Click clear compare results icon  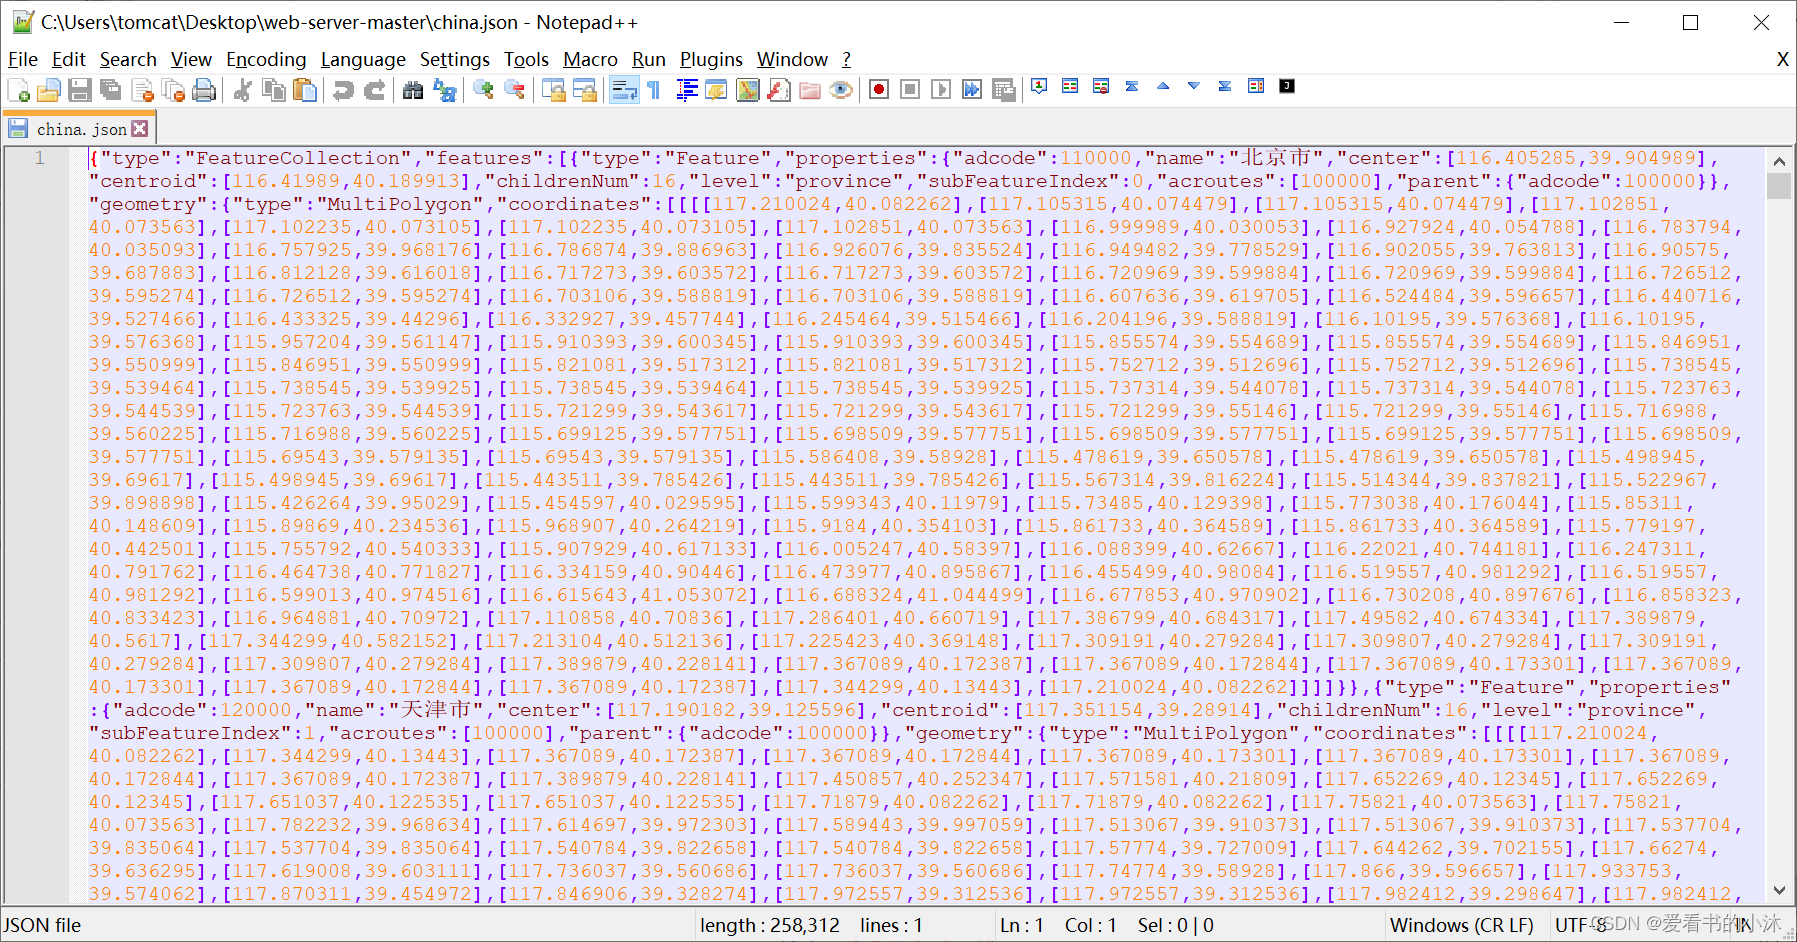(x=1101, y=86)
